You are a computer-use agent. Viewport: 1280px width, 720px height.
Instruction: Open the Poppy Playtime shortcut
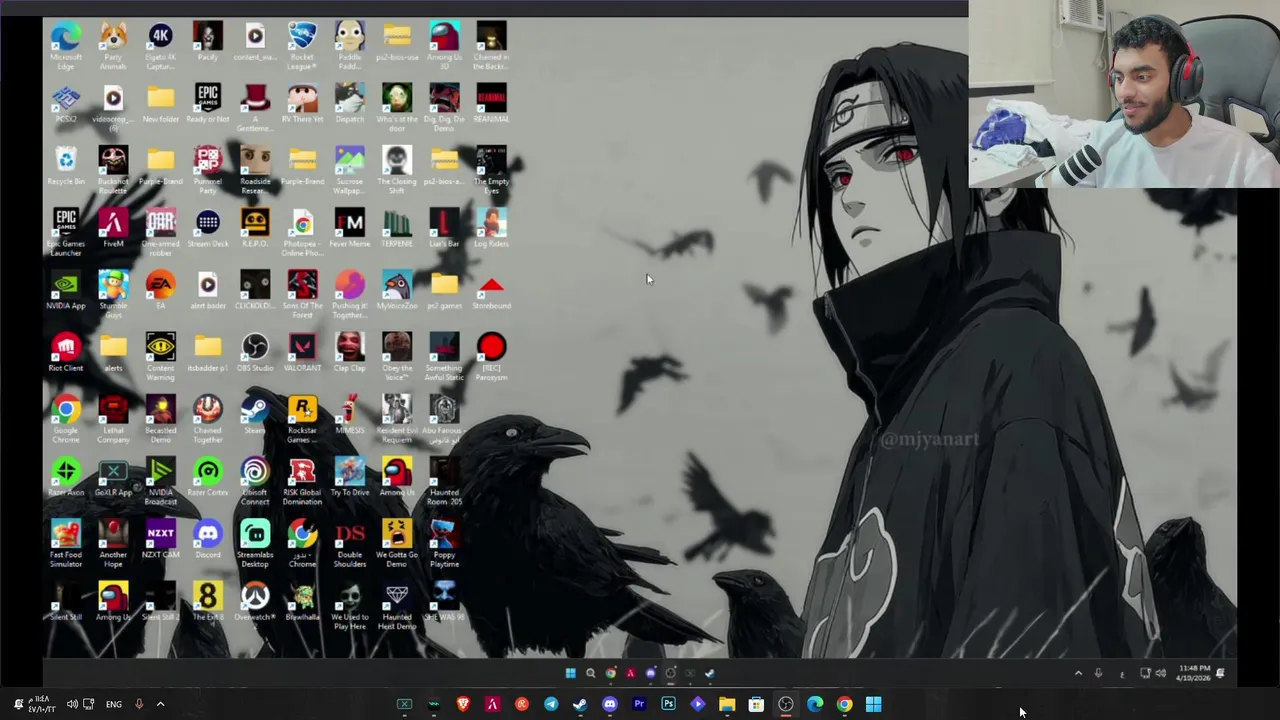(444, 543)
